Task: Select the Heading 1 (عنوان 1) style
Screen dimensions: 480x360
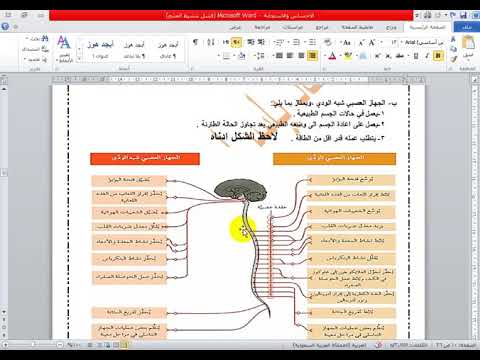Action: coord(100,50)
